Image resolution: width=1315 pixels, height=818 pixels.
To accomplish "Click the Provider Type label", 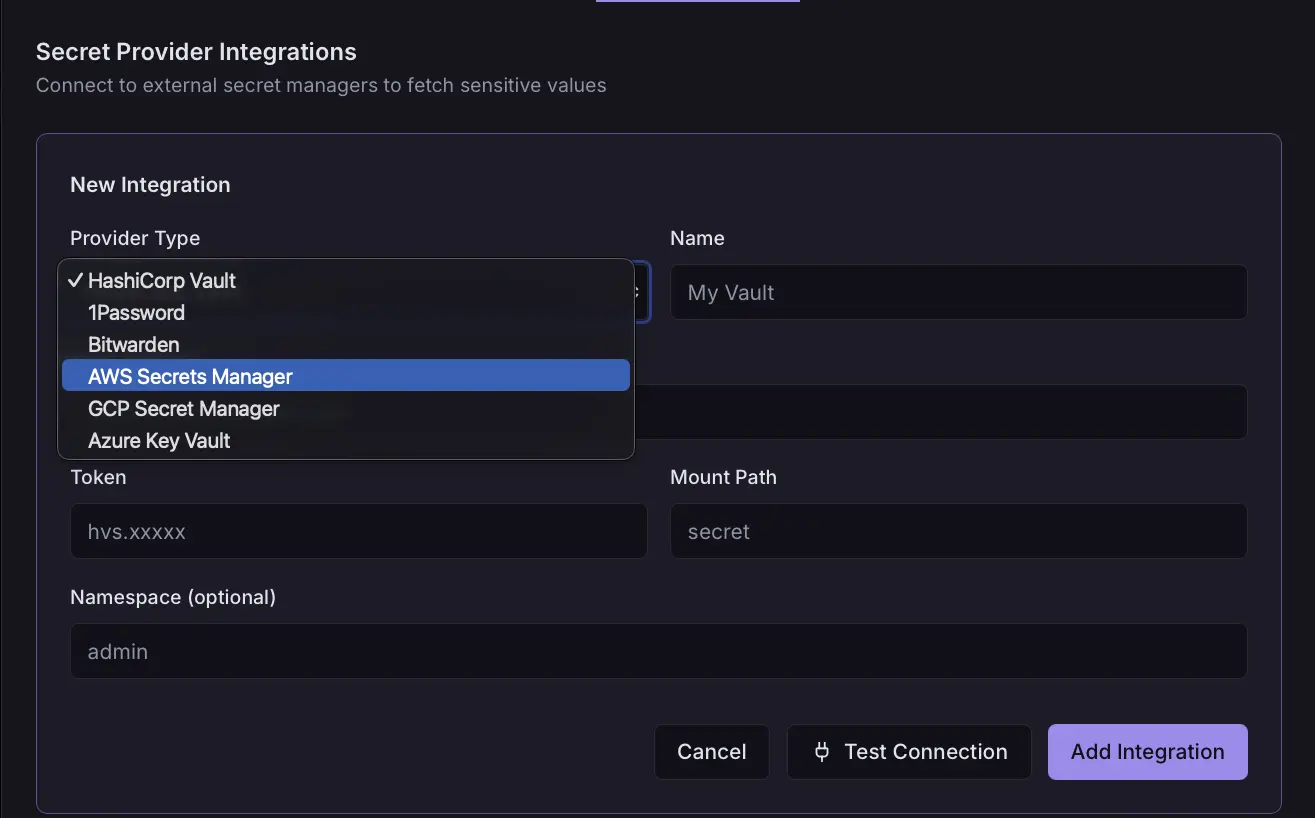I will (135, 238).
